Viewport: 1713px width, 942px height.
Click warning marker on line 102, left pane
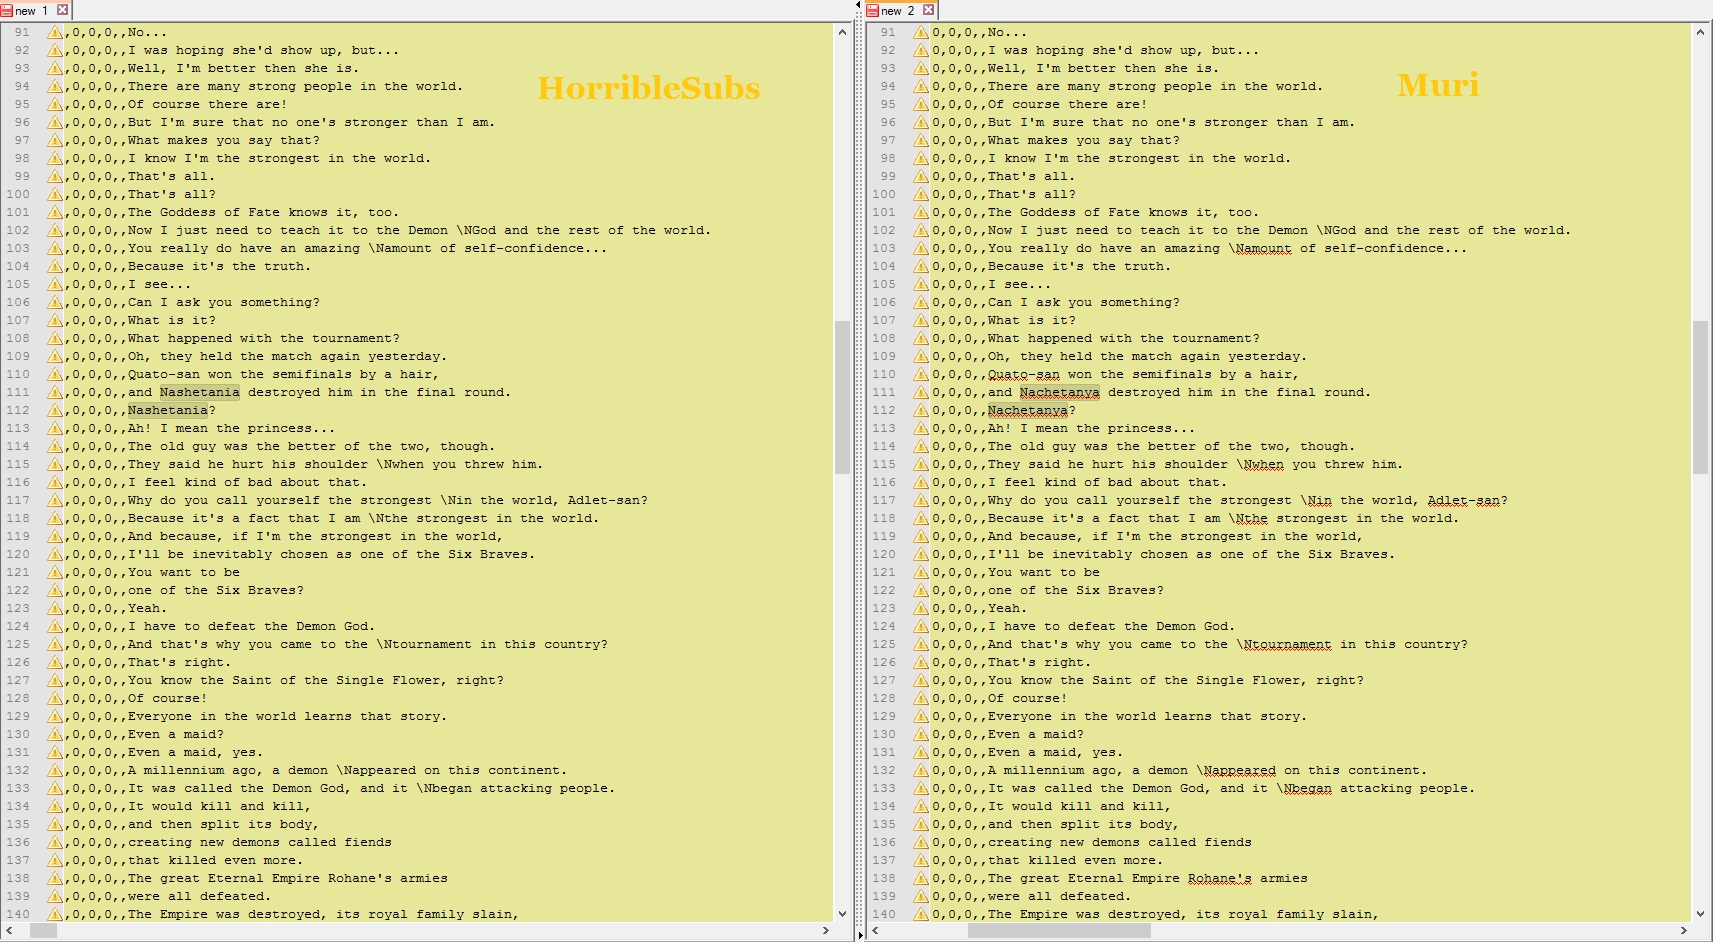tap(55, 231)
